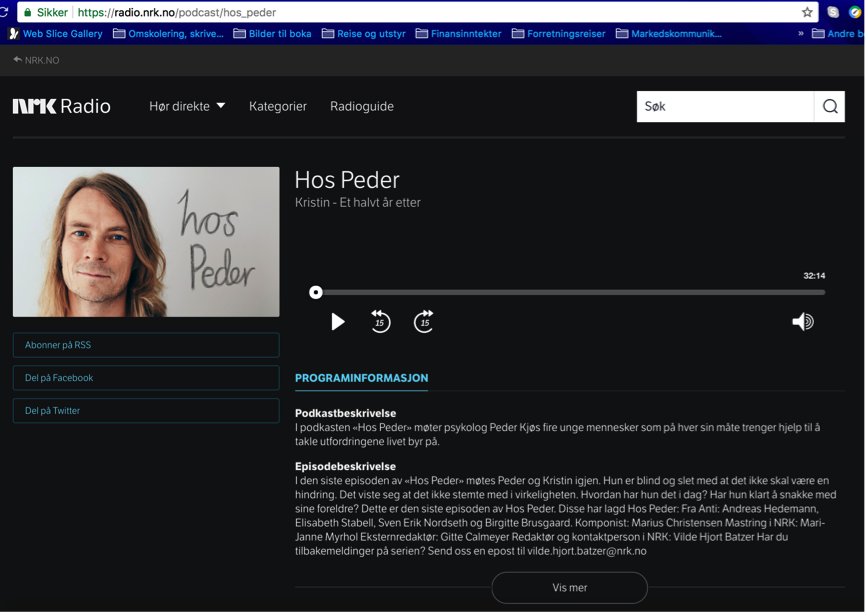Open the Skype extension icon
Viewport: 865px width, 612px height.
833,12
